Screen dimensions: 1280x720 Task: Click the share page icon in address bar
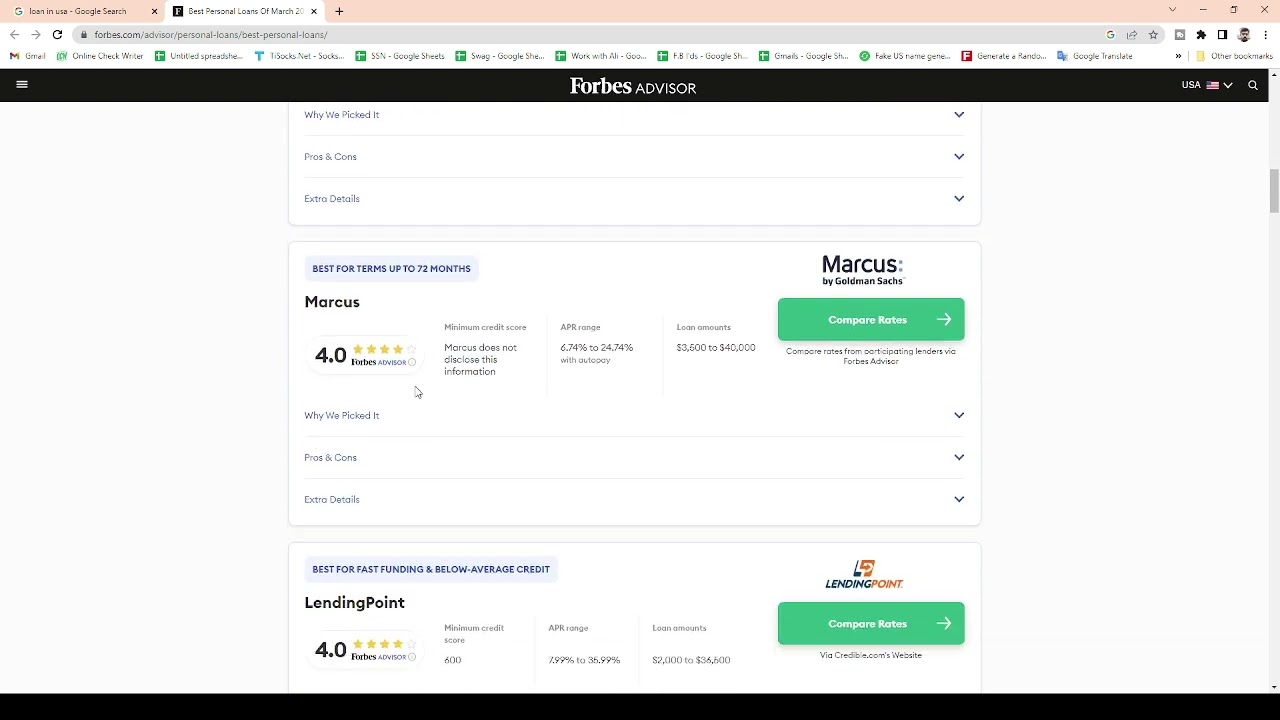click(x=1131, y=35)
